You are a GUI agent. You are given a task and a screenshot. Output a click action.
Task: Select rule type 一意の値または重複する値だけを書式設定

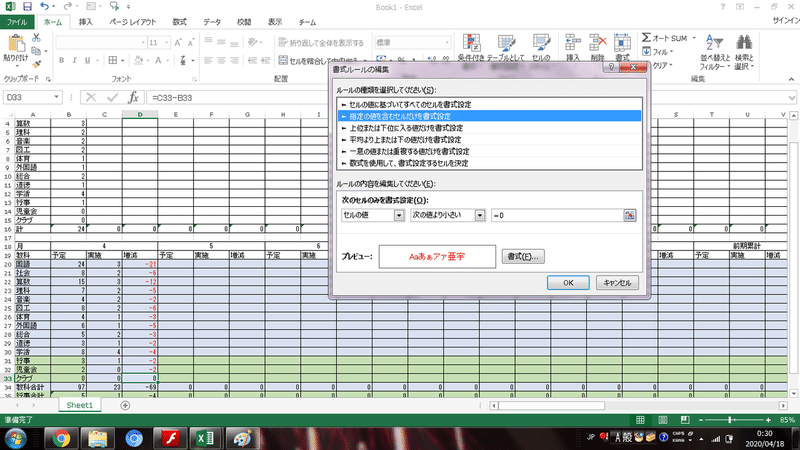coord(489,152)
